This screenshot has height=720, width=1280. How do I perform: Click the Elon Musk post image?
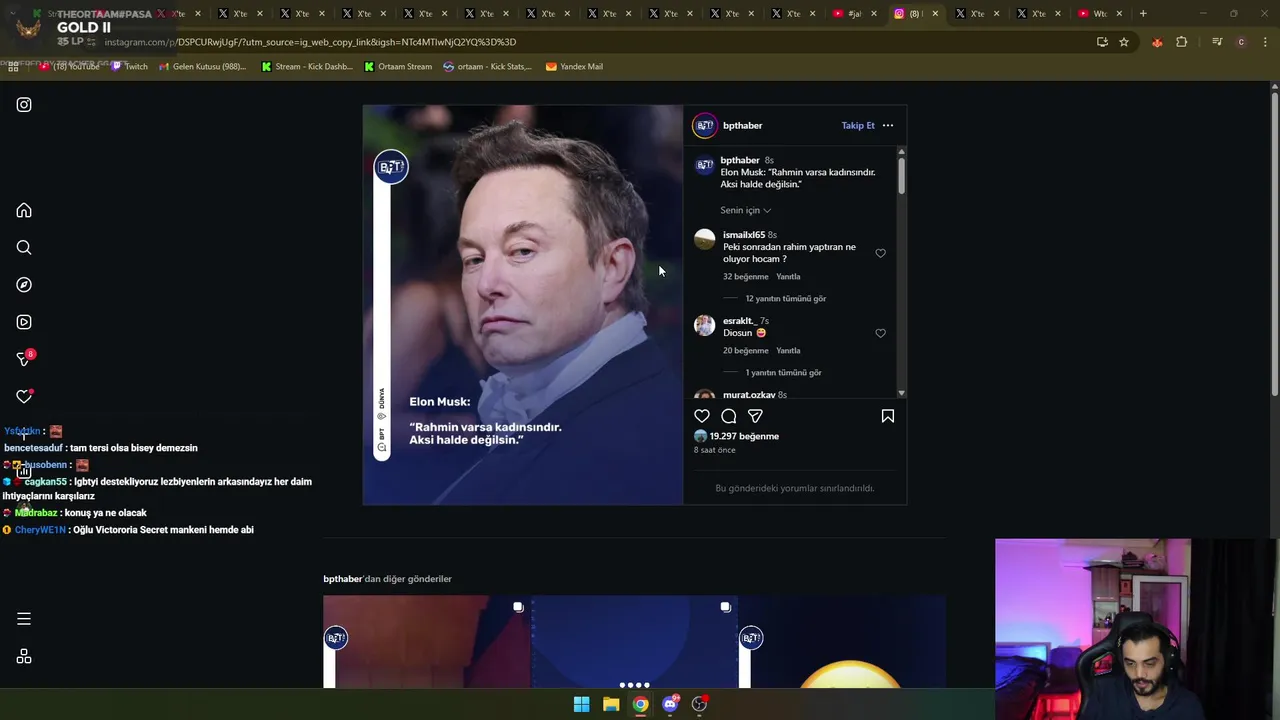(523, 305)
